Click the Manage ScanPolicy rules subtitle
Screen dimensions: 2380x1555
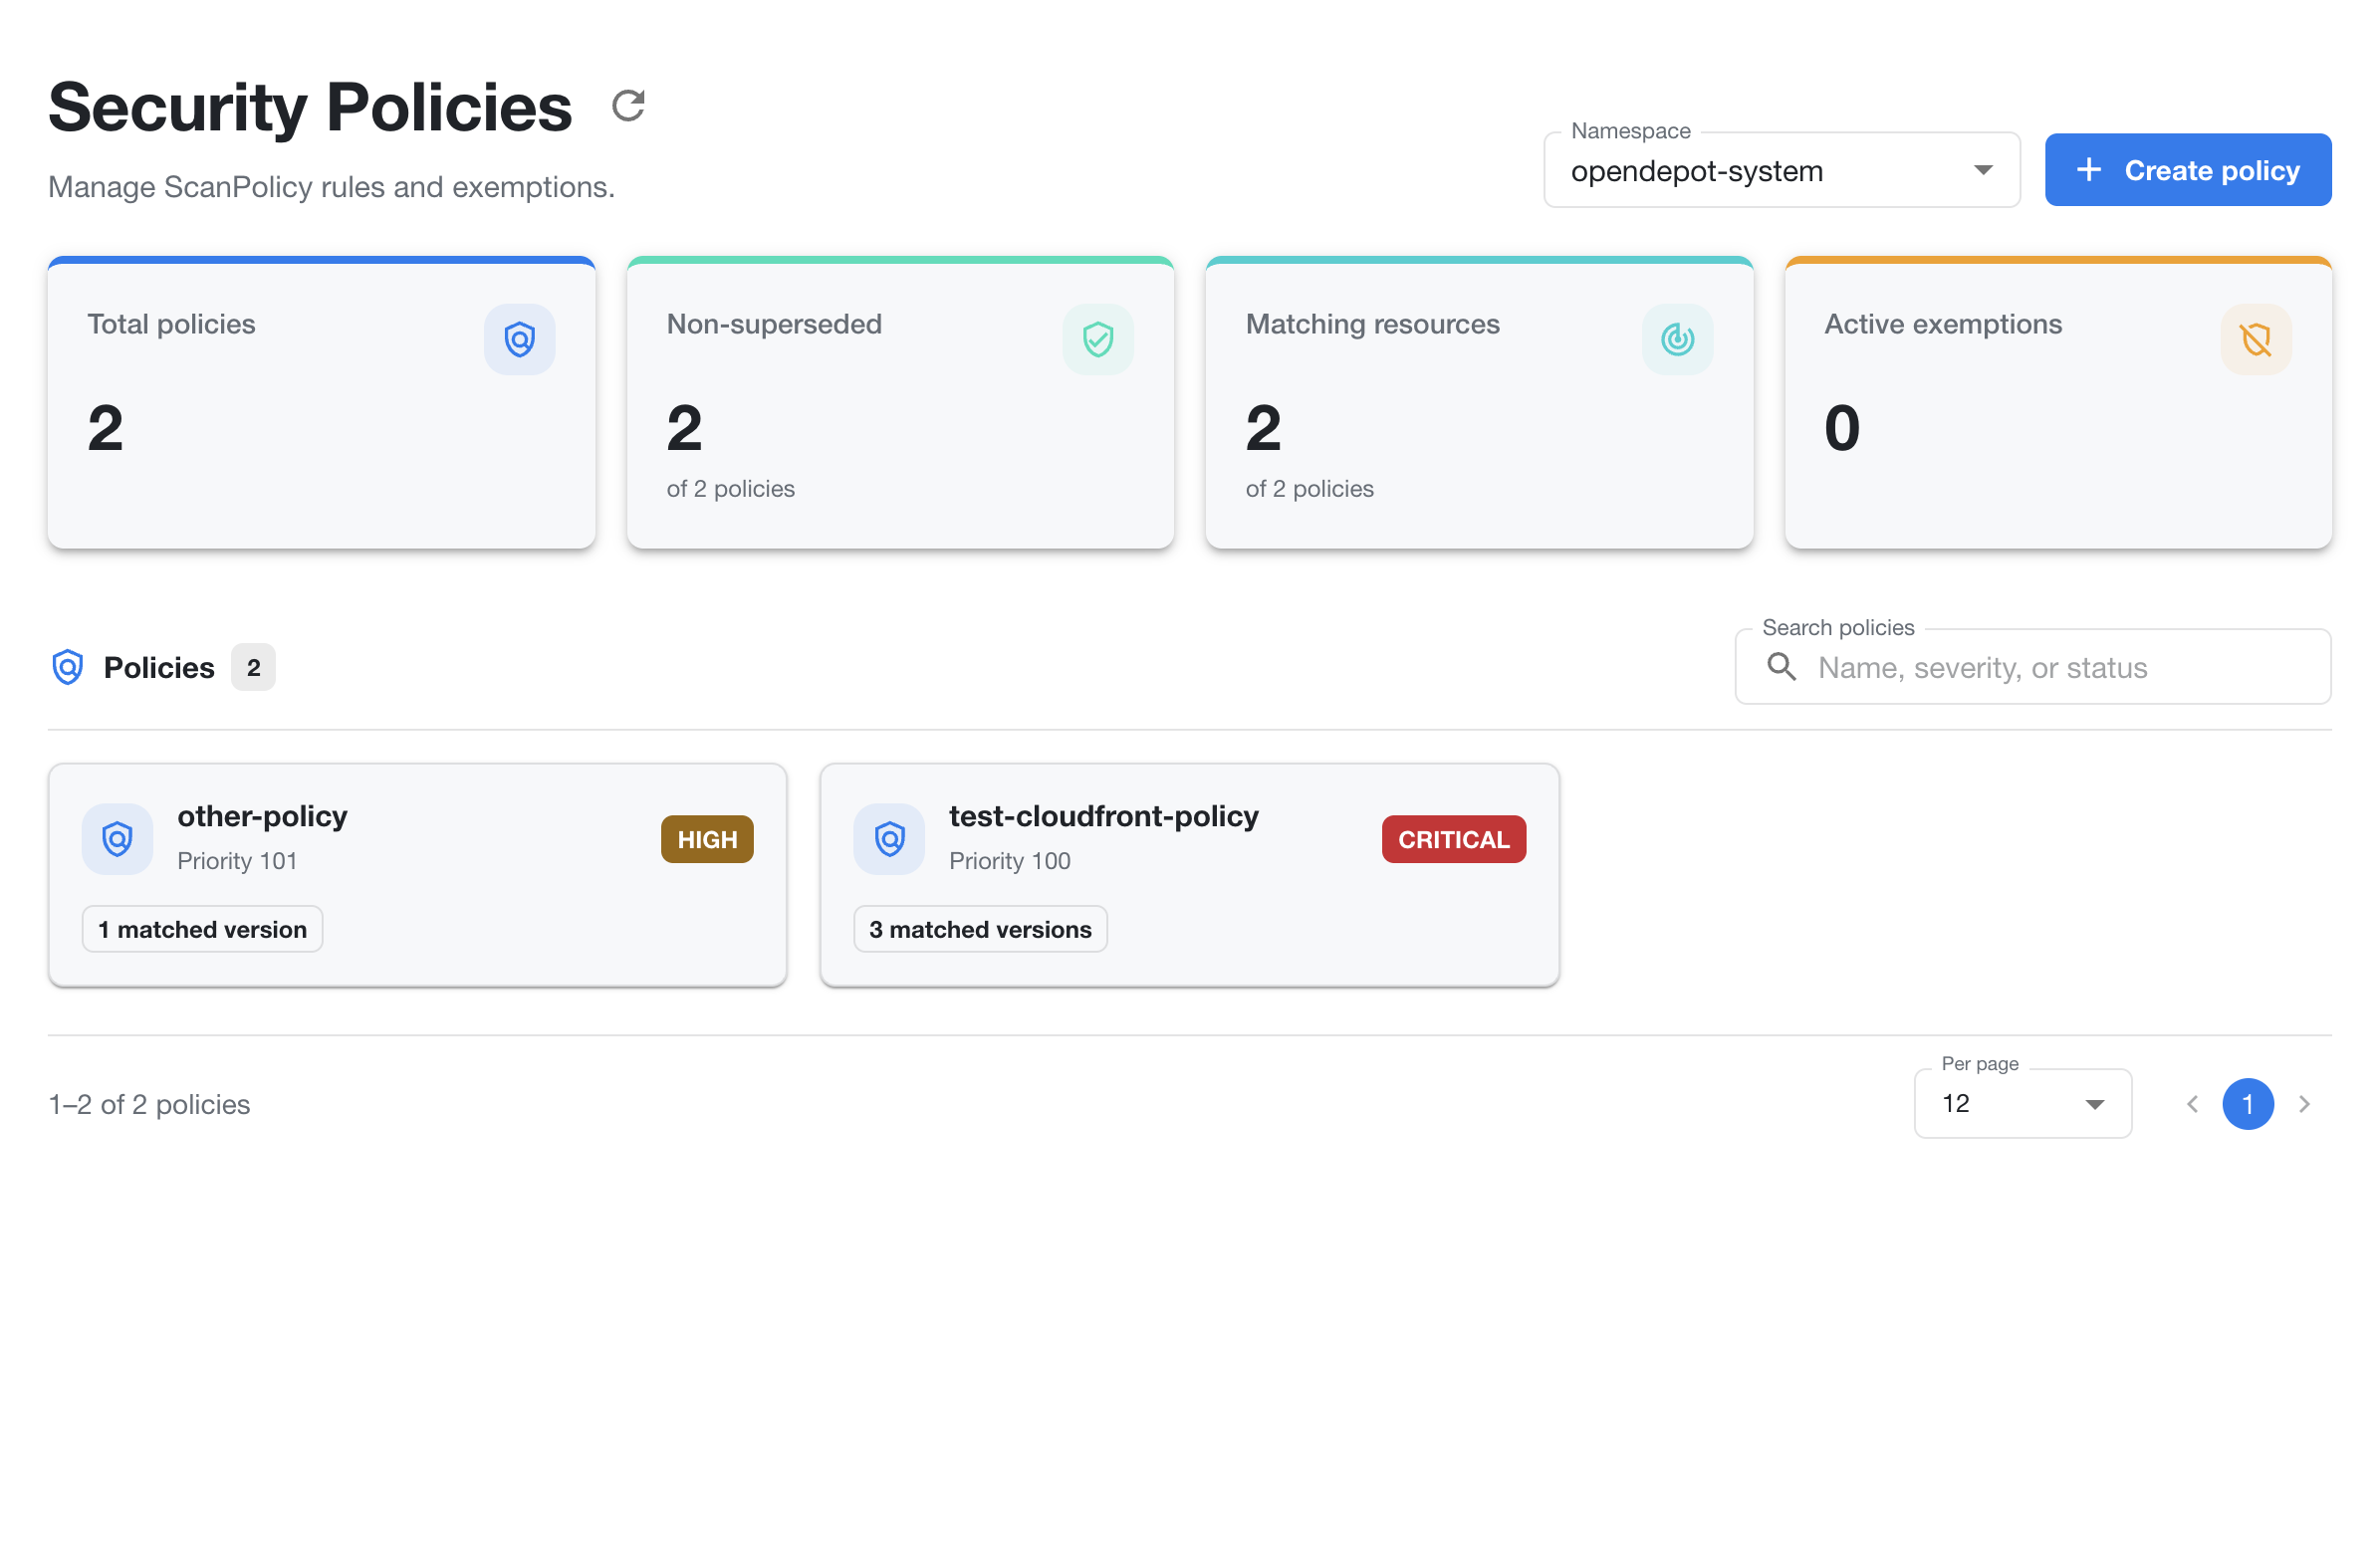click(x=331, y=187)
